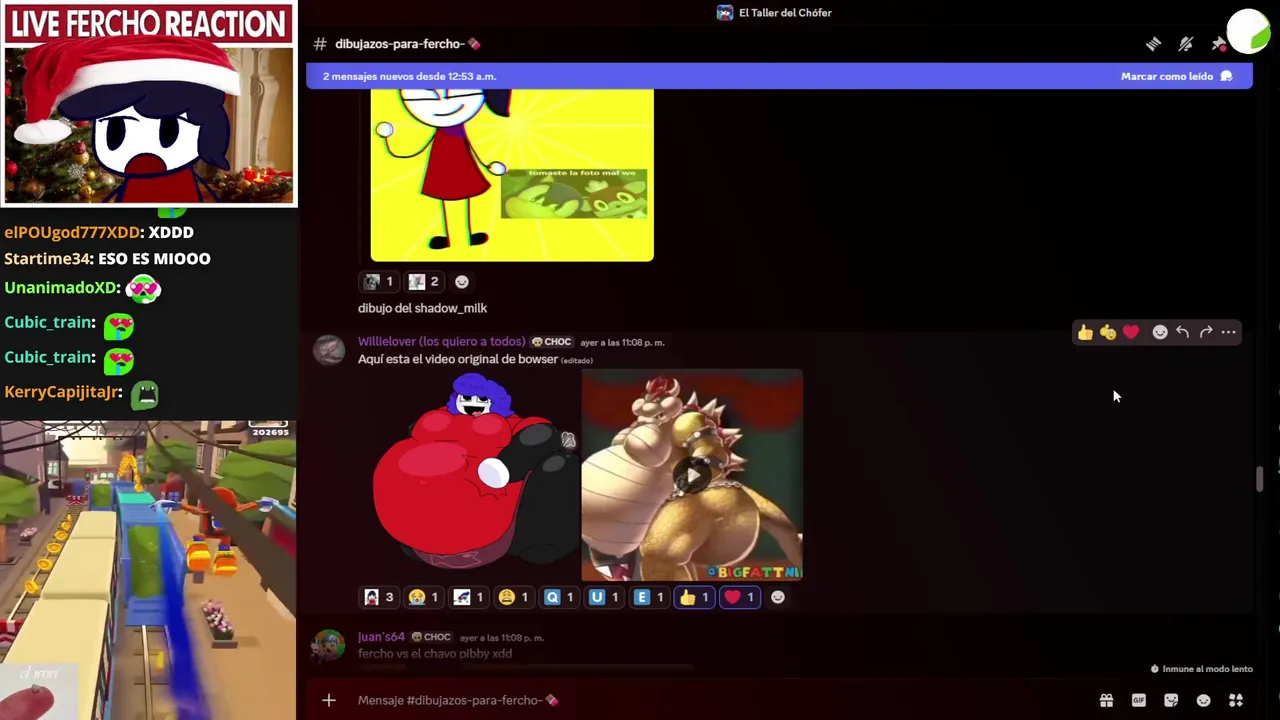1280x720 pixels.
Task: Toggle first reaction under yellow drawing
Action: [x=379, y=282]
